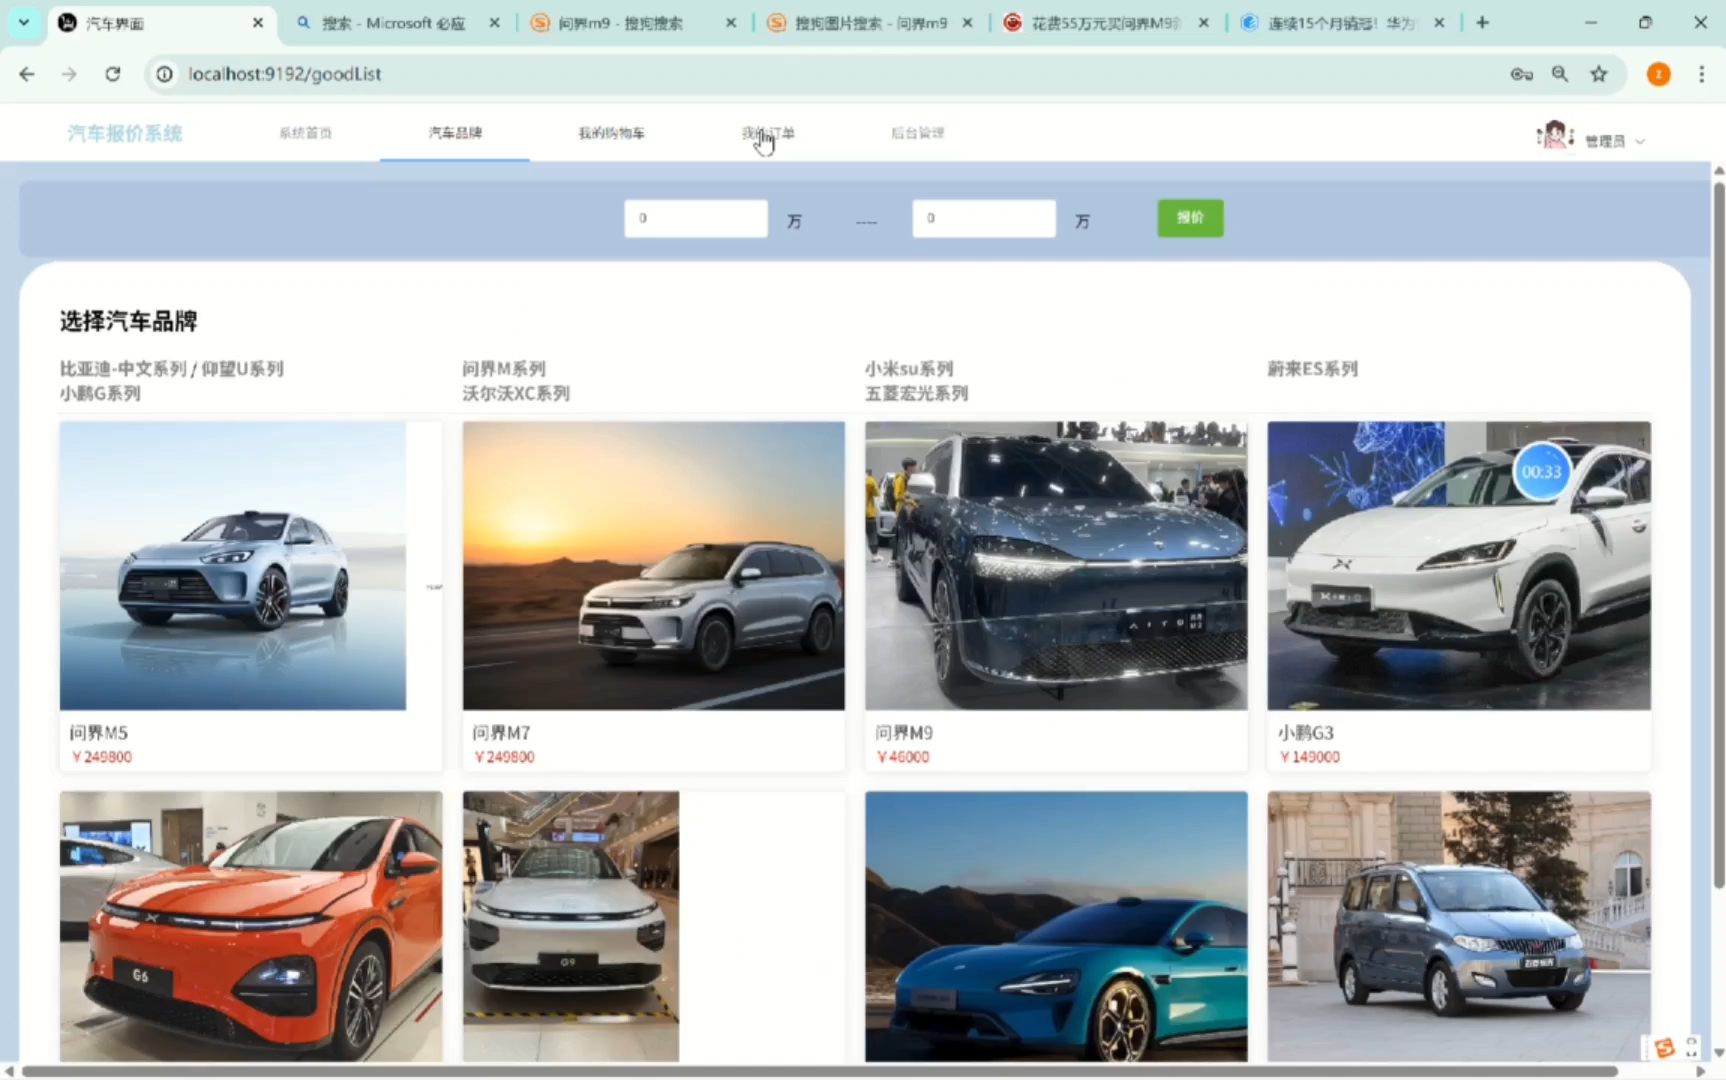Filter by 小米su系列 brand
This screenshot has height=1080, width=1726.
pyautogui.click(x=909, y=369)
